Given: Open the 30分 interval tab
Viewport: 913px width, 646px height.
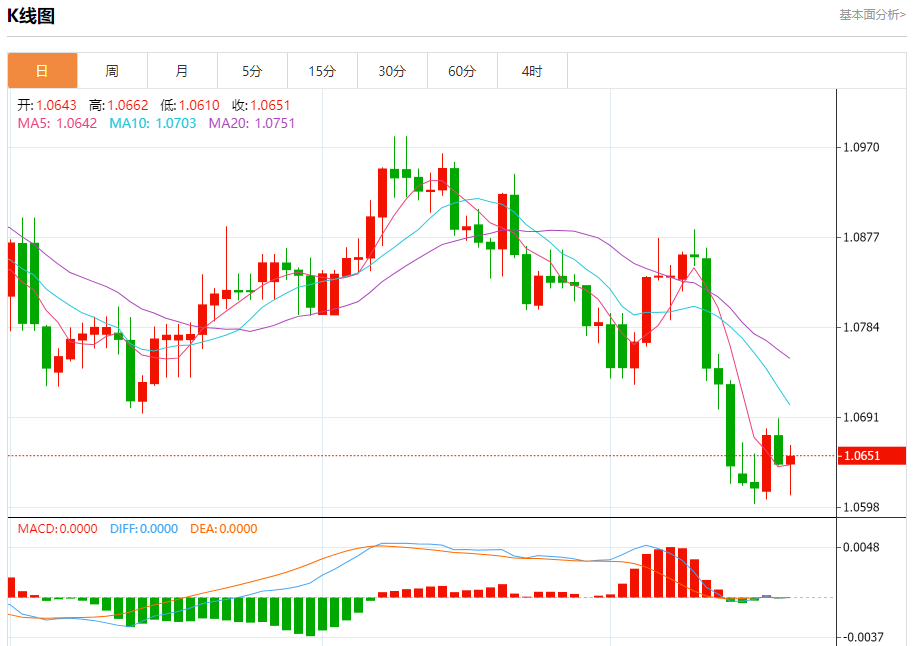Looking at the screenshot, I should (392, 71).
